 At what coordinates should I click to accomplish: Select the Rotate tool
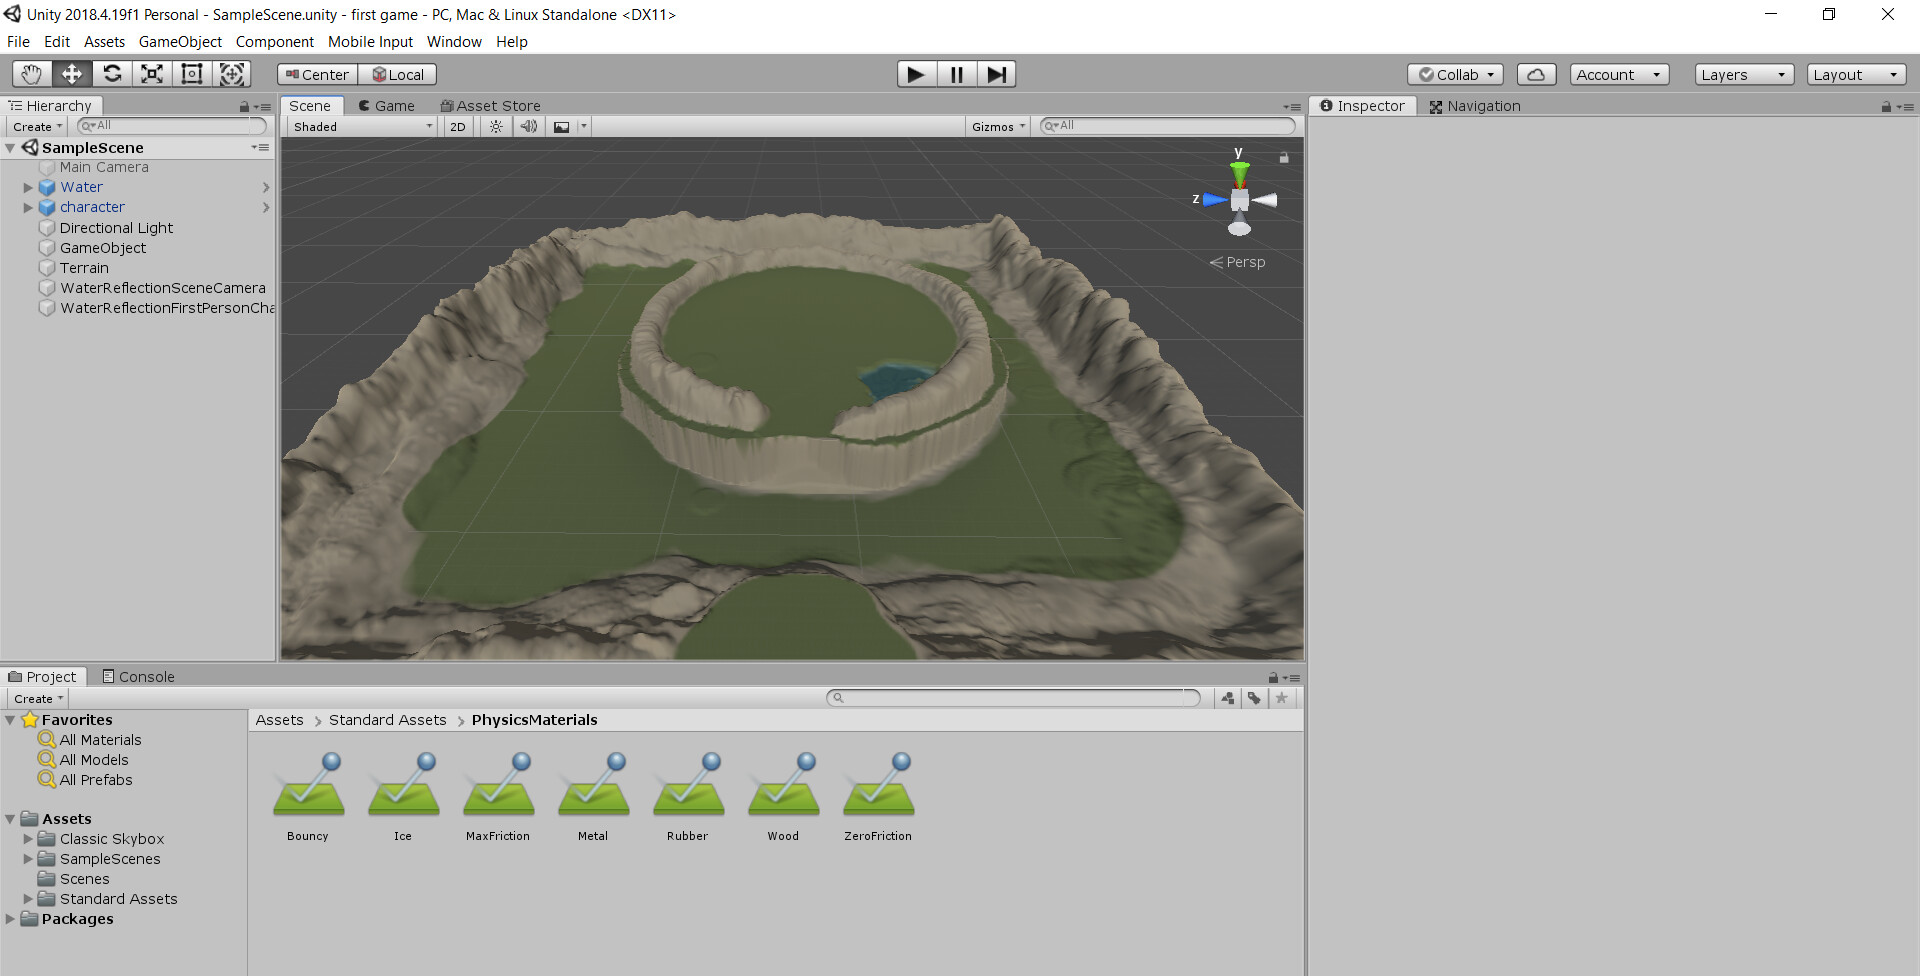[112, 73]
